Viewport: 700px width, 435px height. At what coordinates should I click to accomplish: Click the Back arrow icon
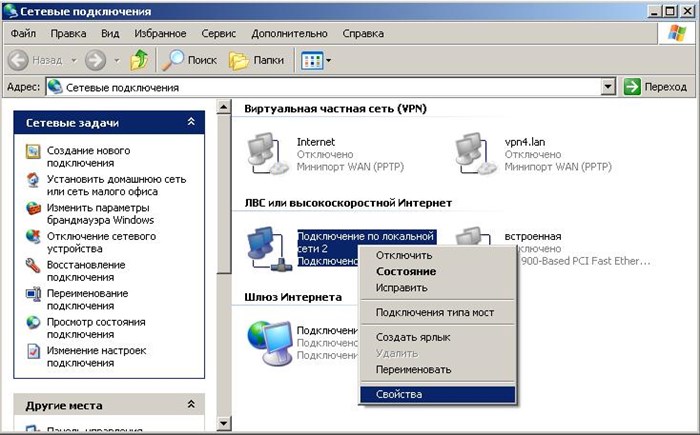18,60
